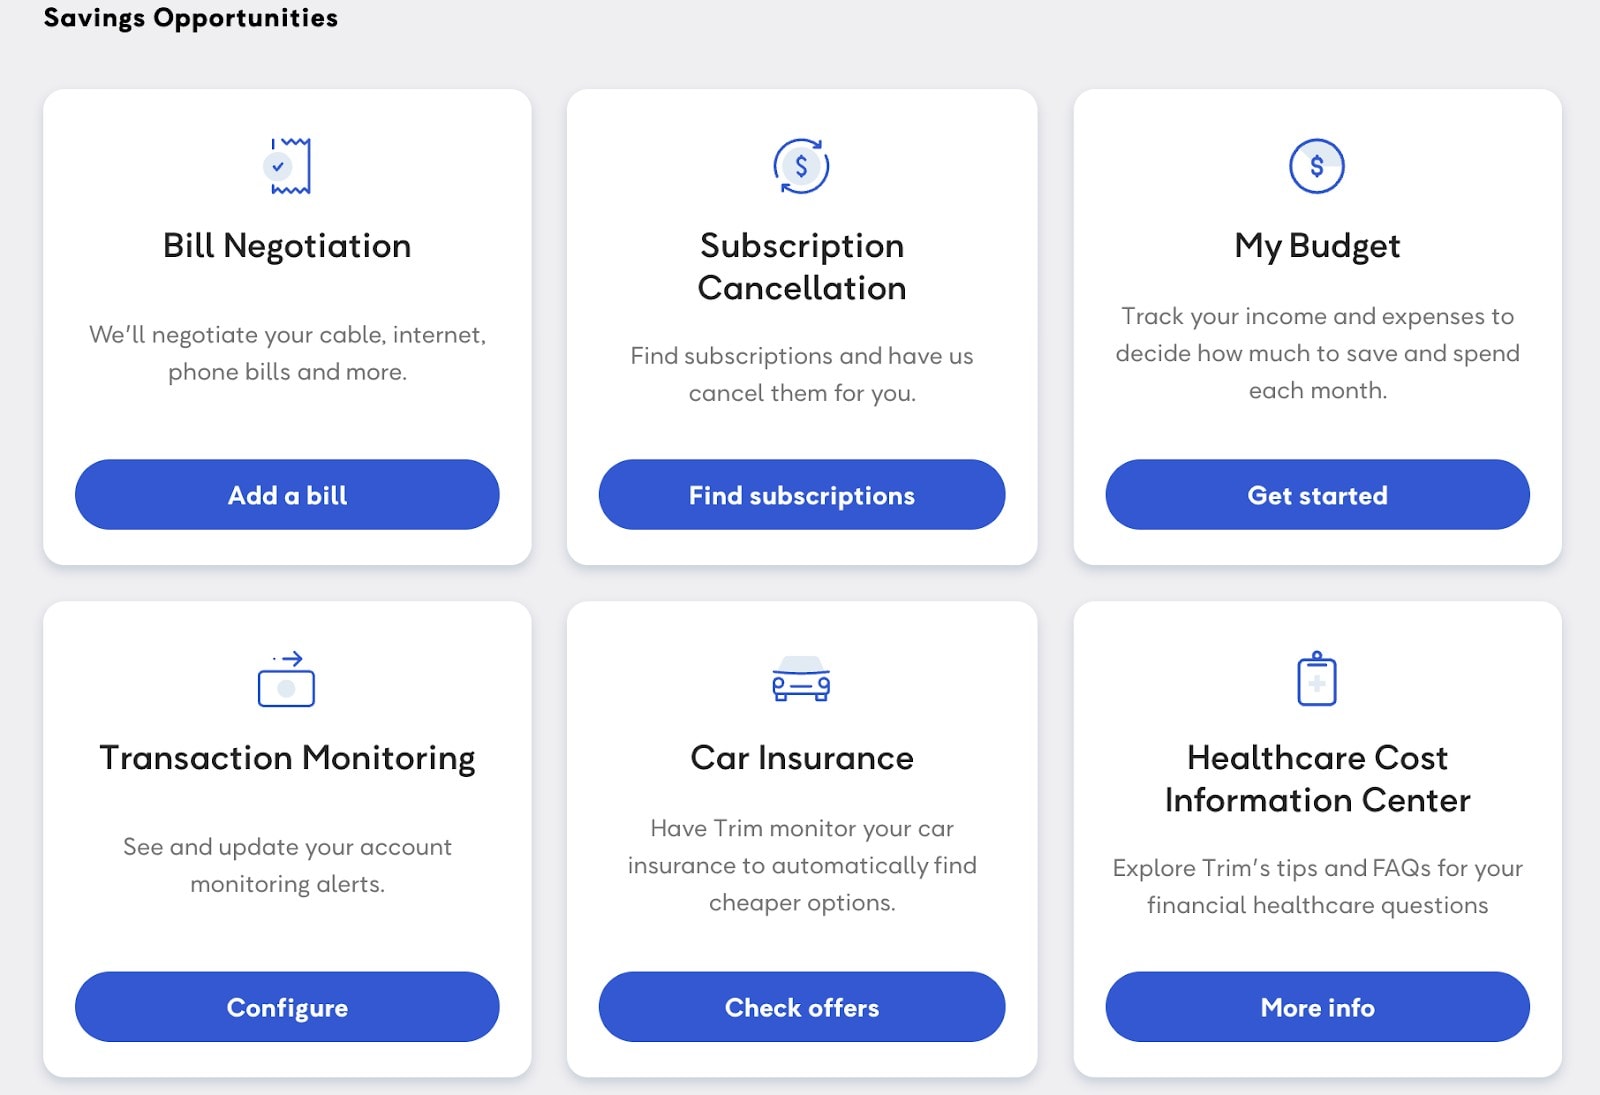Image resolution: width=1600 pixels, height=1095 pixels.
Task: Click the Savings Opportunities section title
Action: click(191, 18)
